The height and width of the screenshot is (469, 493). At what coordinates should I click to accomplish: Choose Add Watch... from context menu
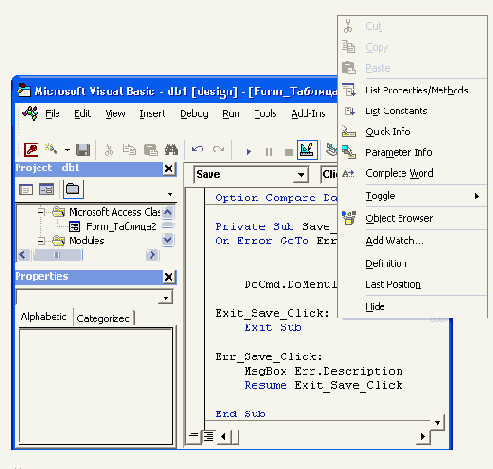tap(412, 241)
